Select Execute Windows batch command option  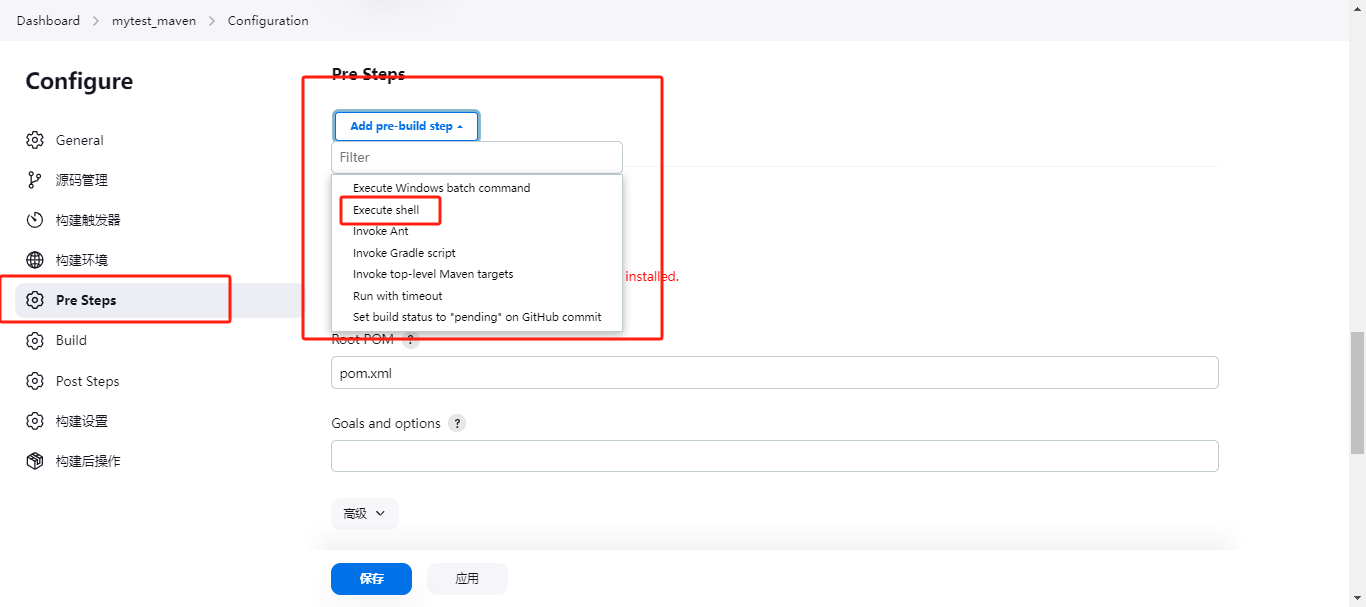[441, 188]
